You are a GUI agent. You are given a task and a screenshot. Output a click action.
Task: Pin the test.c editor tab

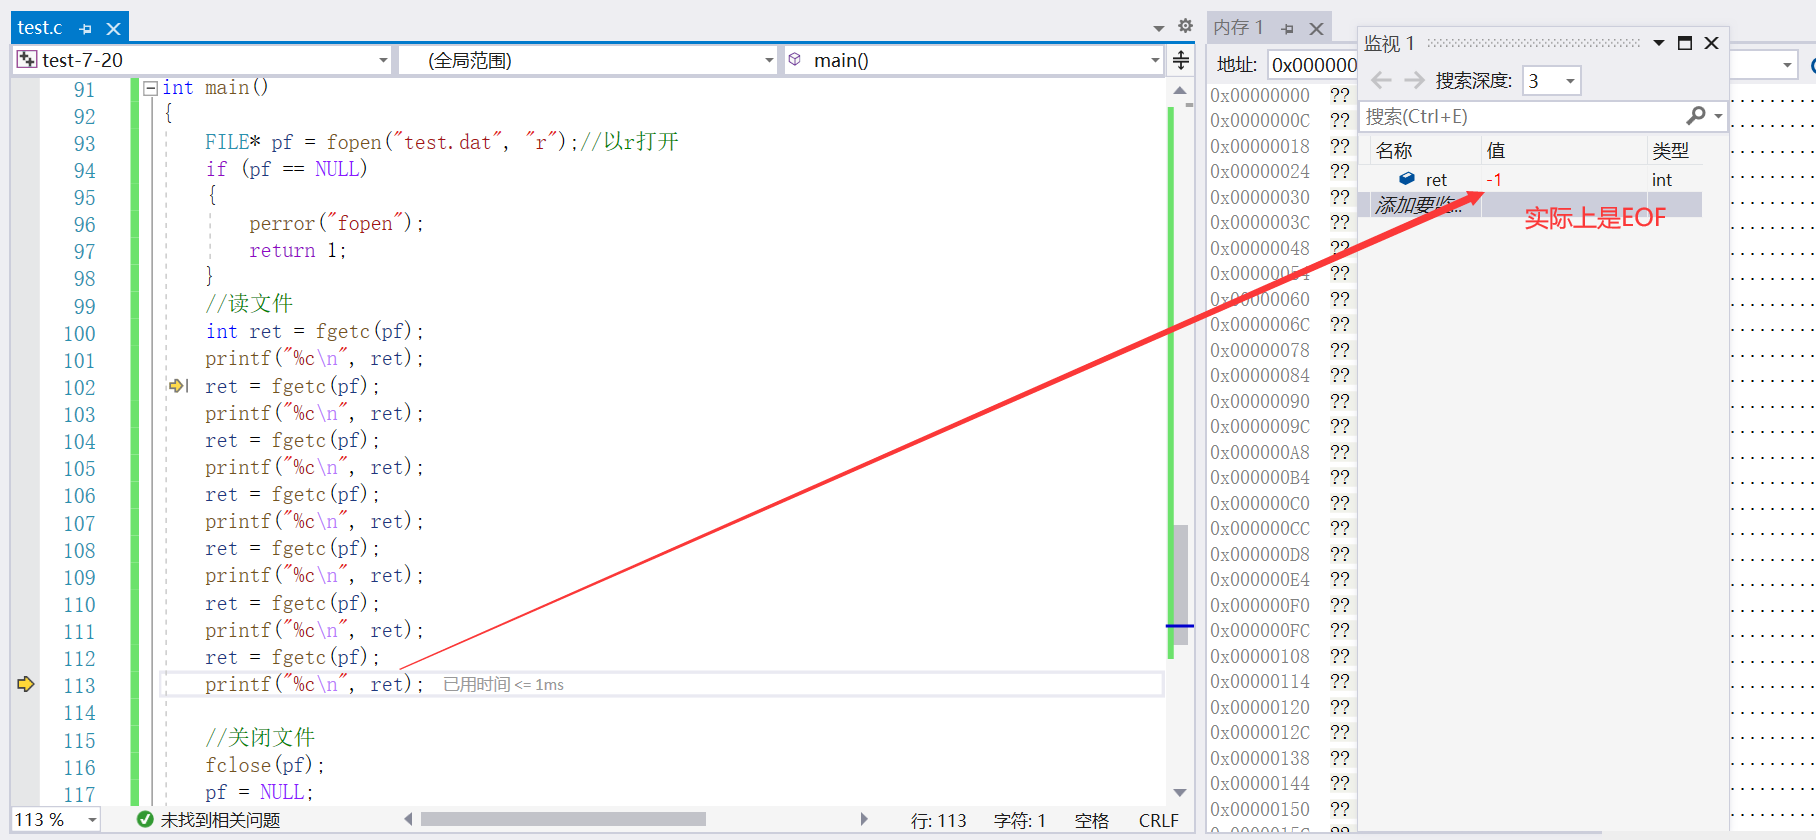(85, 29)
